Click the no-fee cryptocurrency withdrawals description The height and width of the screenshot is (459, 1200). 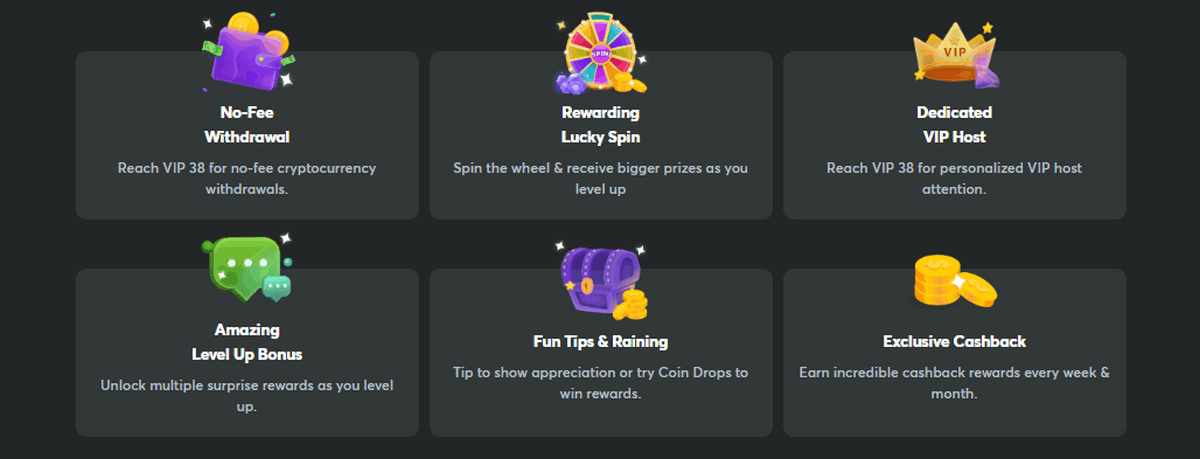click(x=247, y=178)
